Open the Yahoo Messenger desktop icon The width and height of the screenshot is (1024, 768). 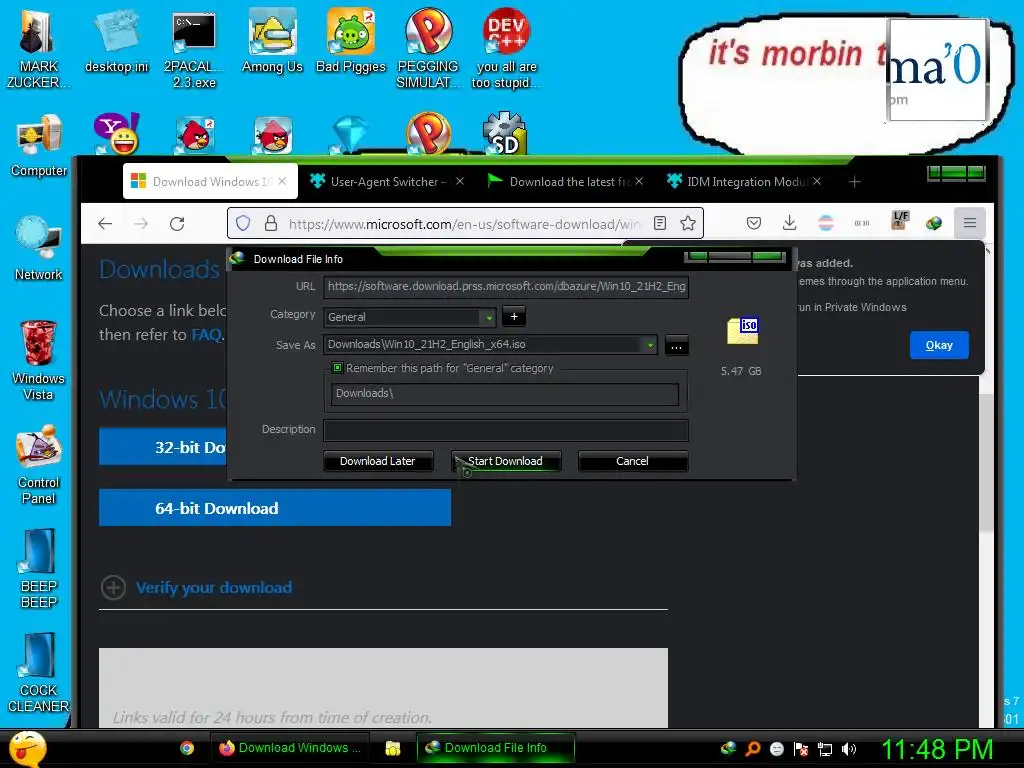pyautogui.click(x=116, y=133)
